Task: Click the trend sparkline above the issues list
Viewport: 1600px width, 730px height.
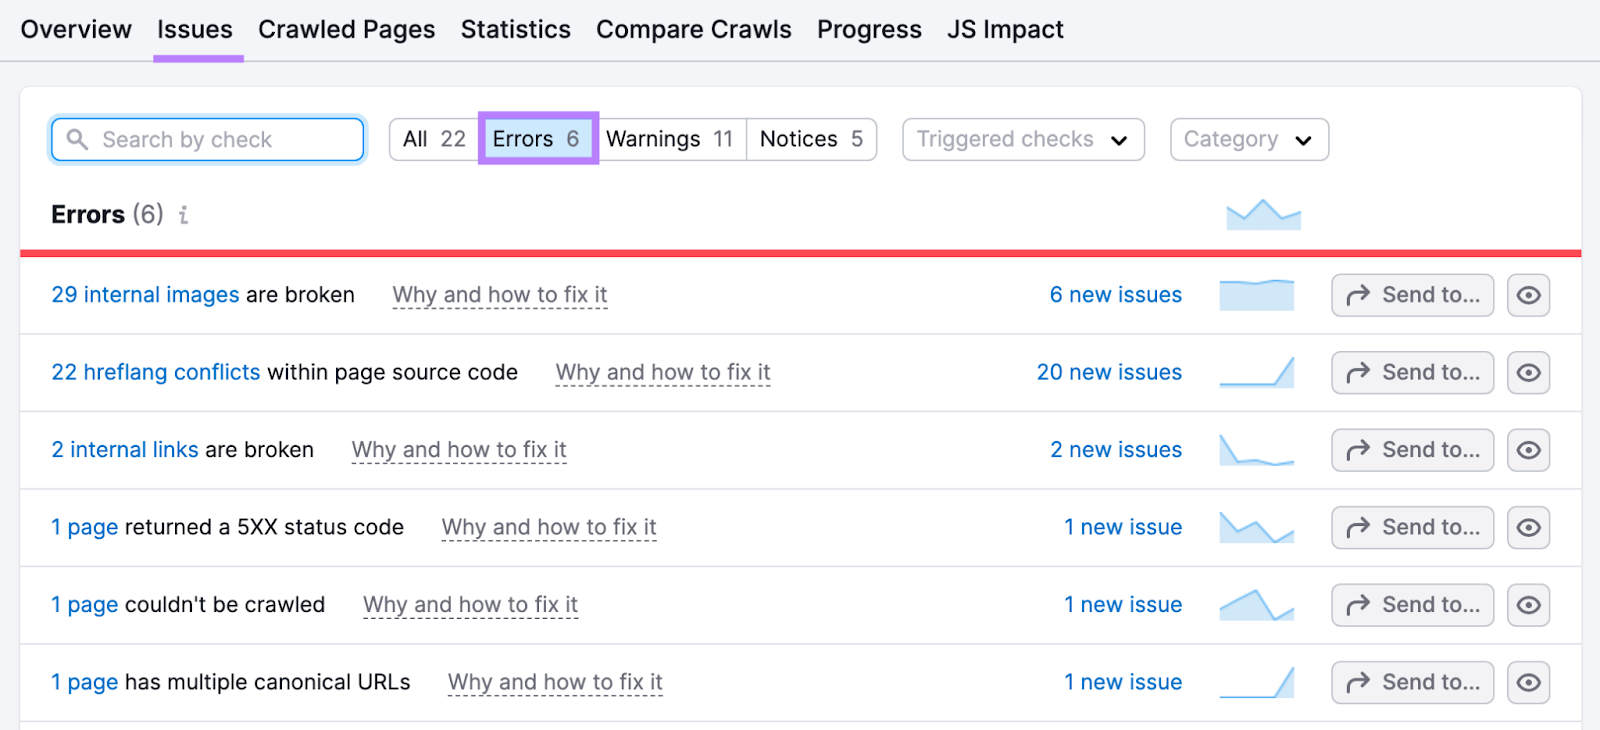Action: pos(1262,212)
